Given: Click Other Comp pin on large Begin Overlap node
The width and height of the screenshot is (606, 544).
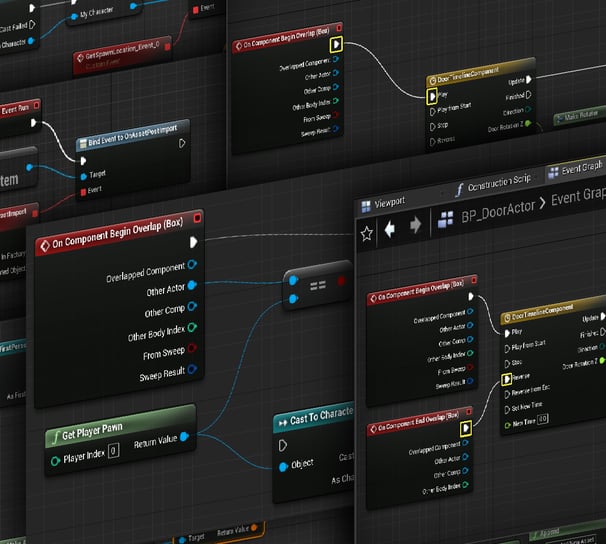Looking at the screenshot, I should pos(192,306).
